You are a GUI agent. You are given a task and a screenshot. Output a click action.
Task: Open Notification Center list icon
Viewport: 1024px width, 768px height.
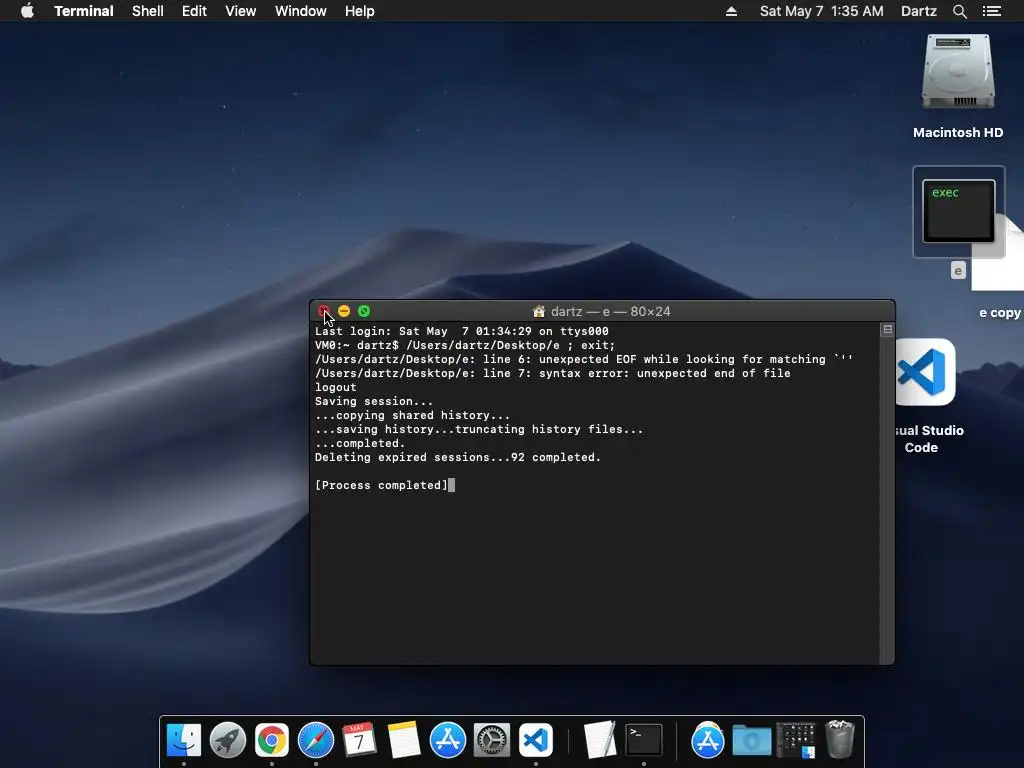992,11
